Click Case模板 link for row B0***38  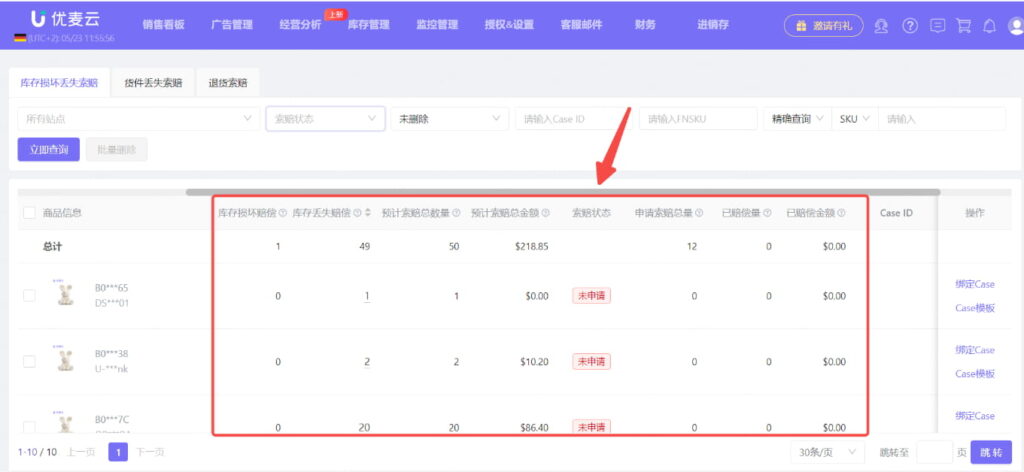[974, 374]
